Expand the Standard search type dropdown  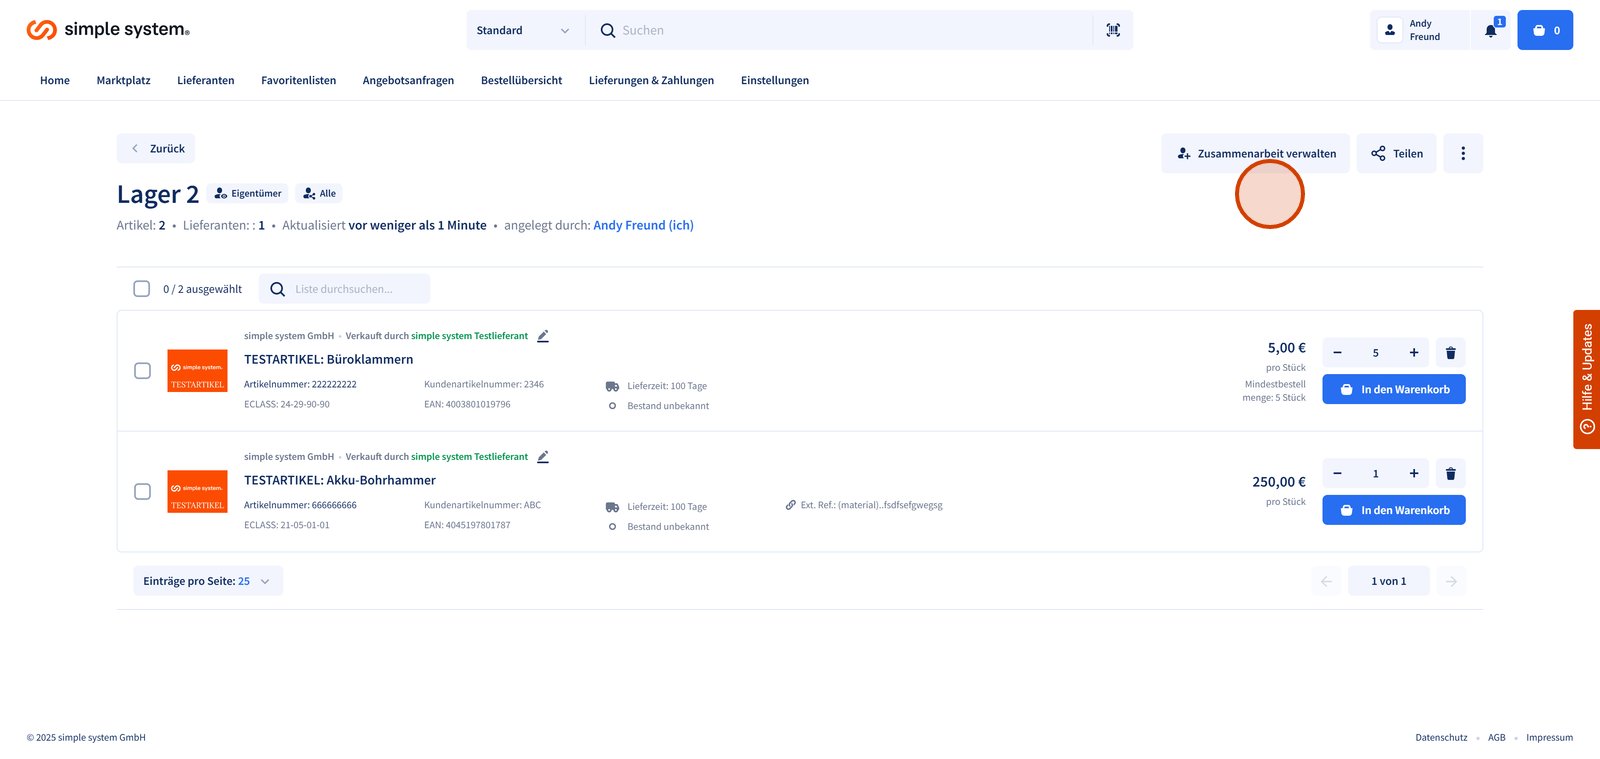(523, 30)
